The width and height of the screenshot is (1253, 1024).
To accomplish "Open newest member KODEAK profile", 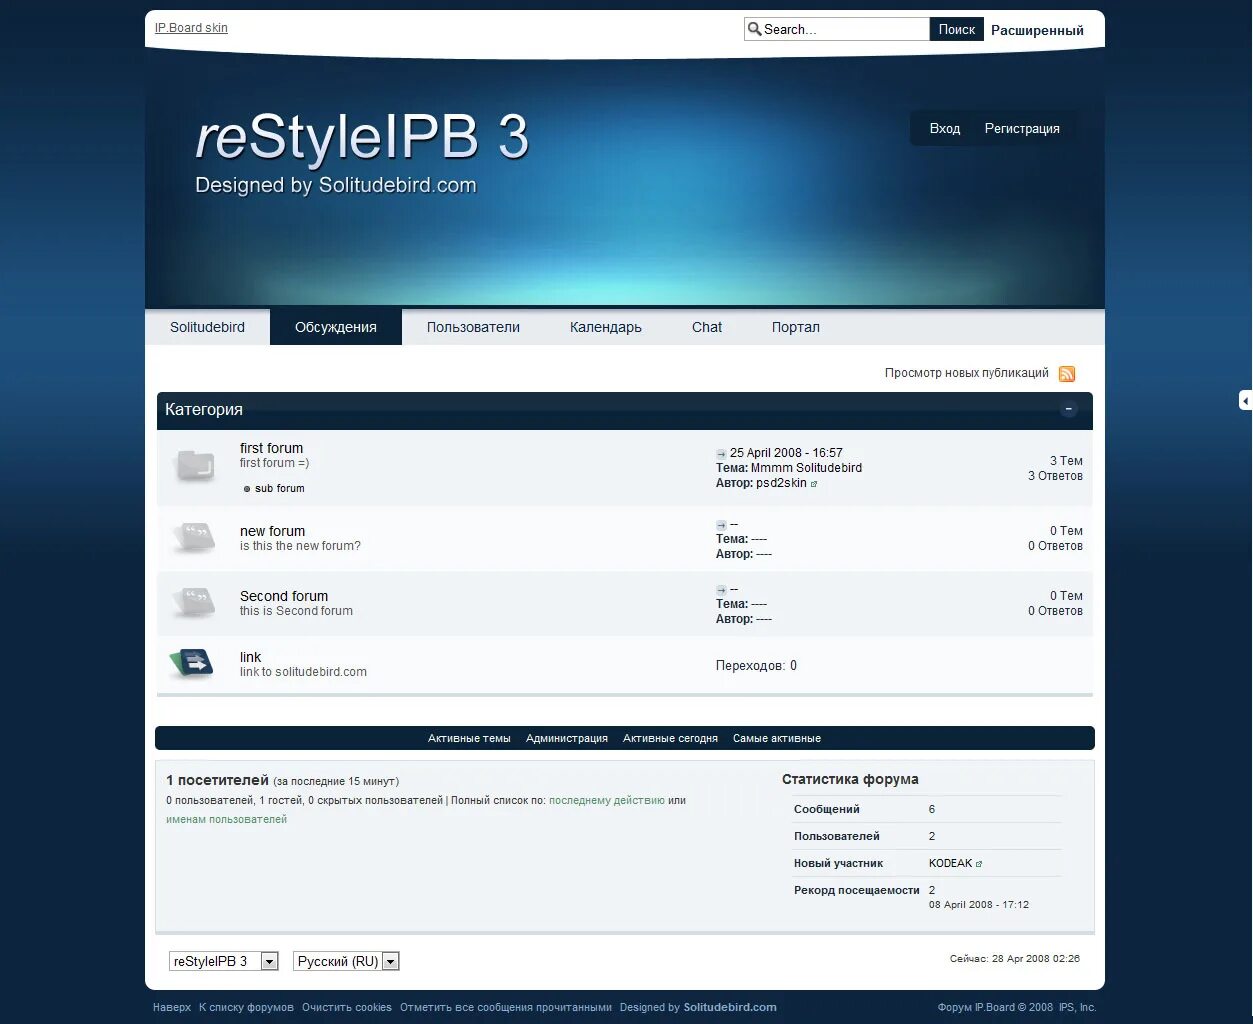I will pyautogui.click(x=950, y=864).
